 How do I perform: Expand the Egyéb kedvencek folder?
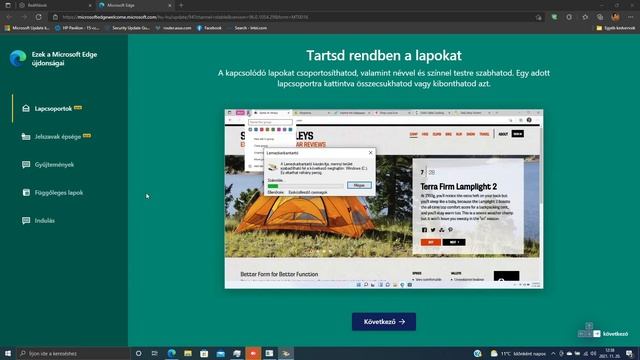616,28
